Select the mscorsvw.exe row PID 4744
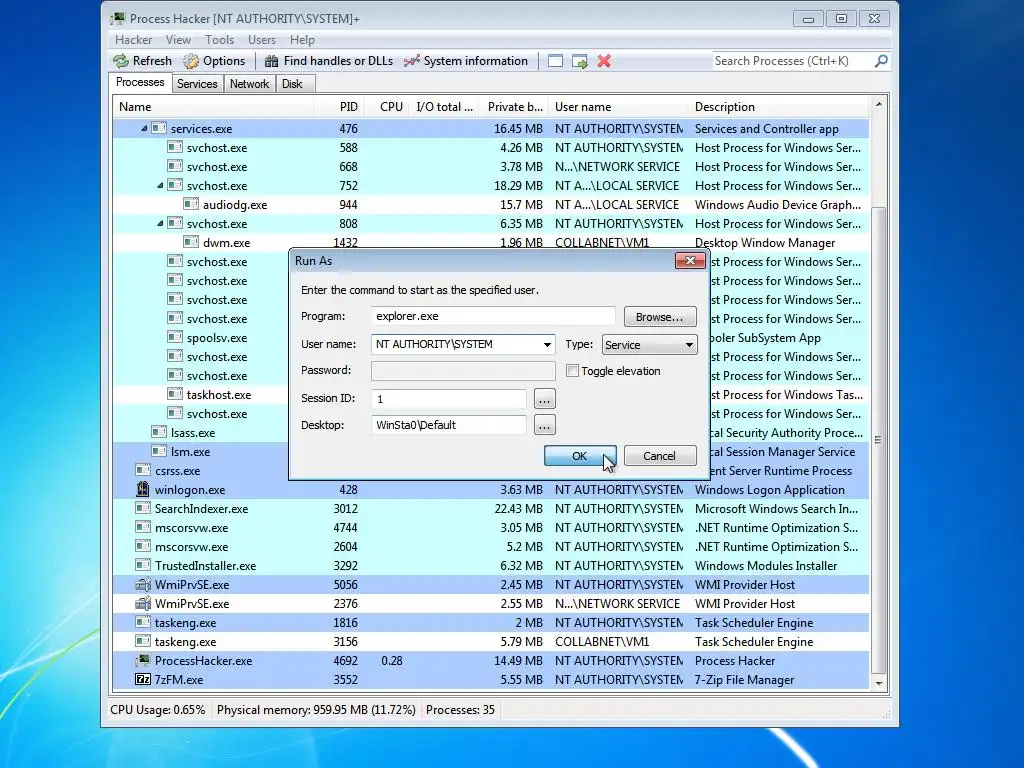 pyautogui.click(x=491, y=528)
